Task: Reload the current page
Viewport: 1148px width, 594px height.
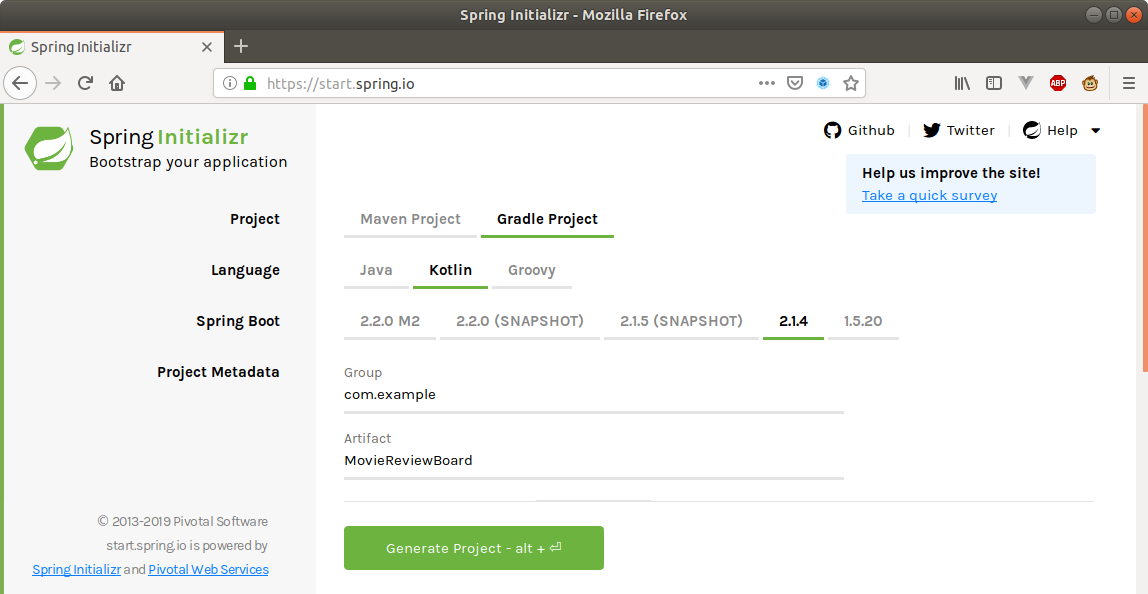Action: pyautogui.click(x=85, y=83)
